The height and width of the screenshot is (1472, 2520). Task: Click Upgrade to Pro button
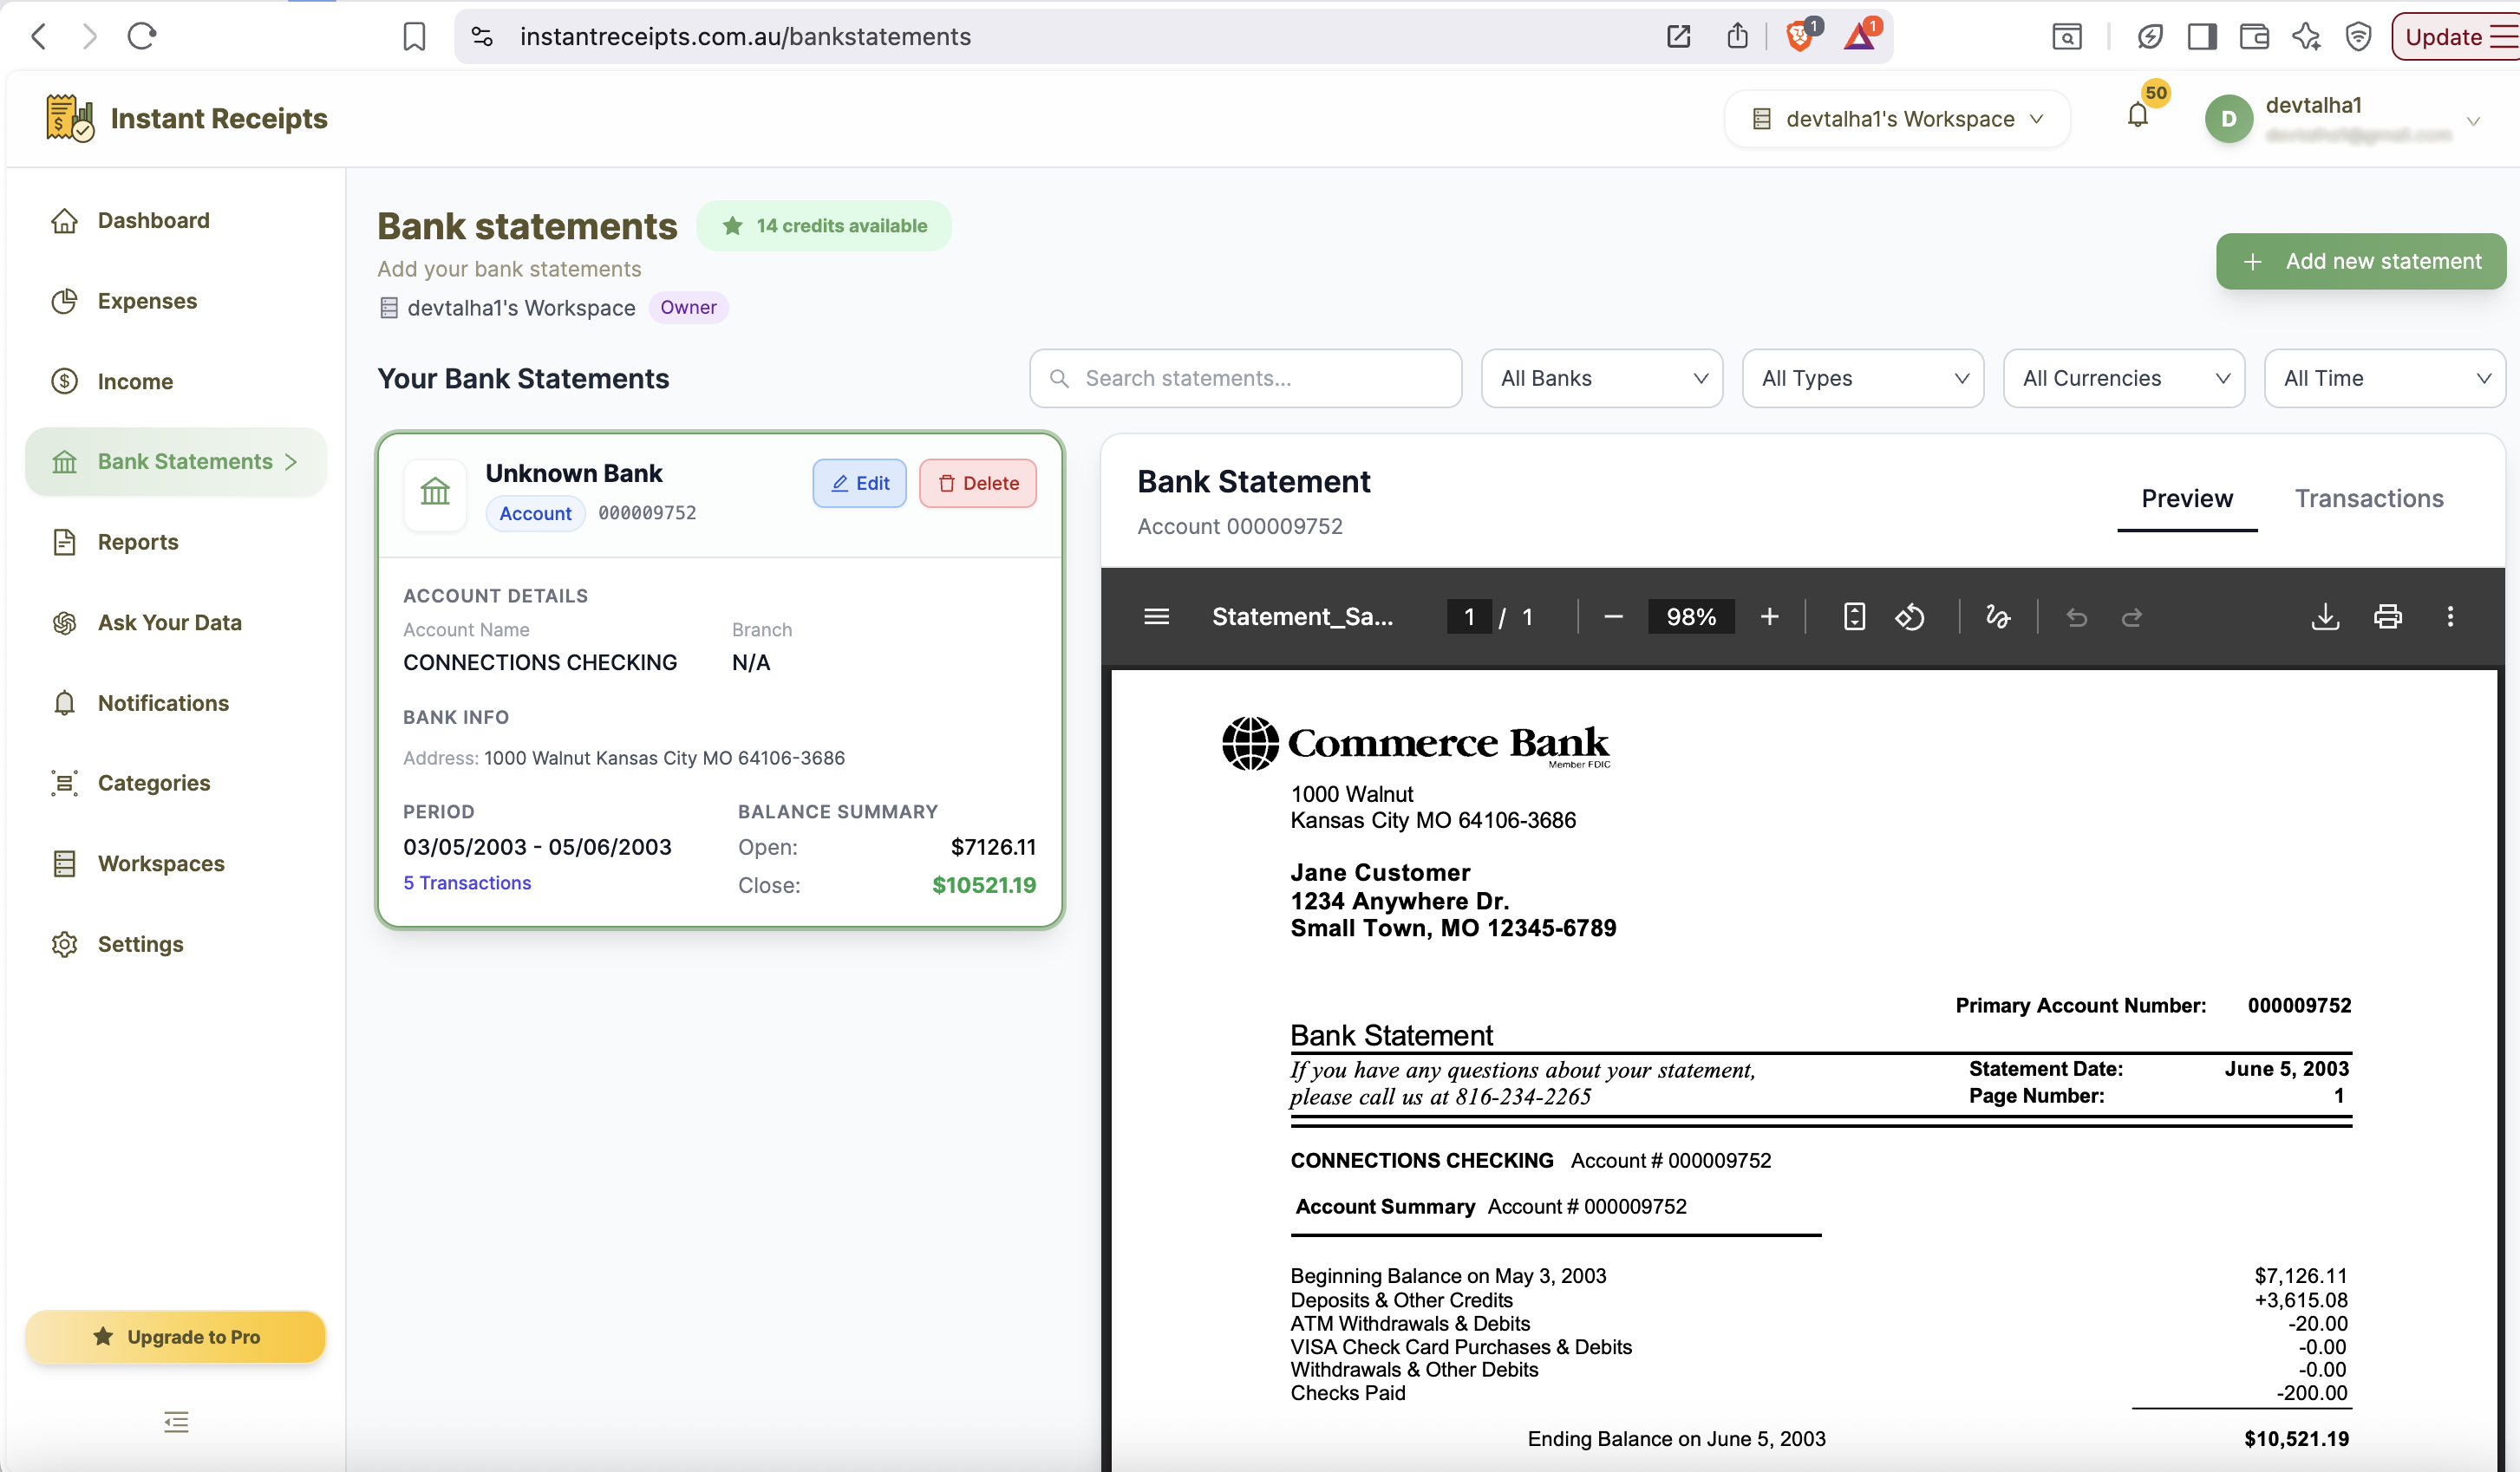(x=176, y=1337)
